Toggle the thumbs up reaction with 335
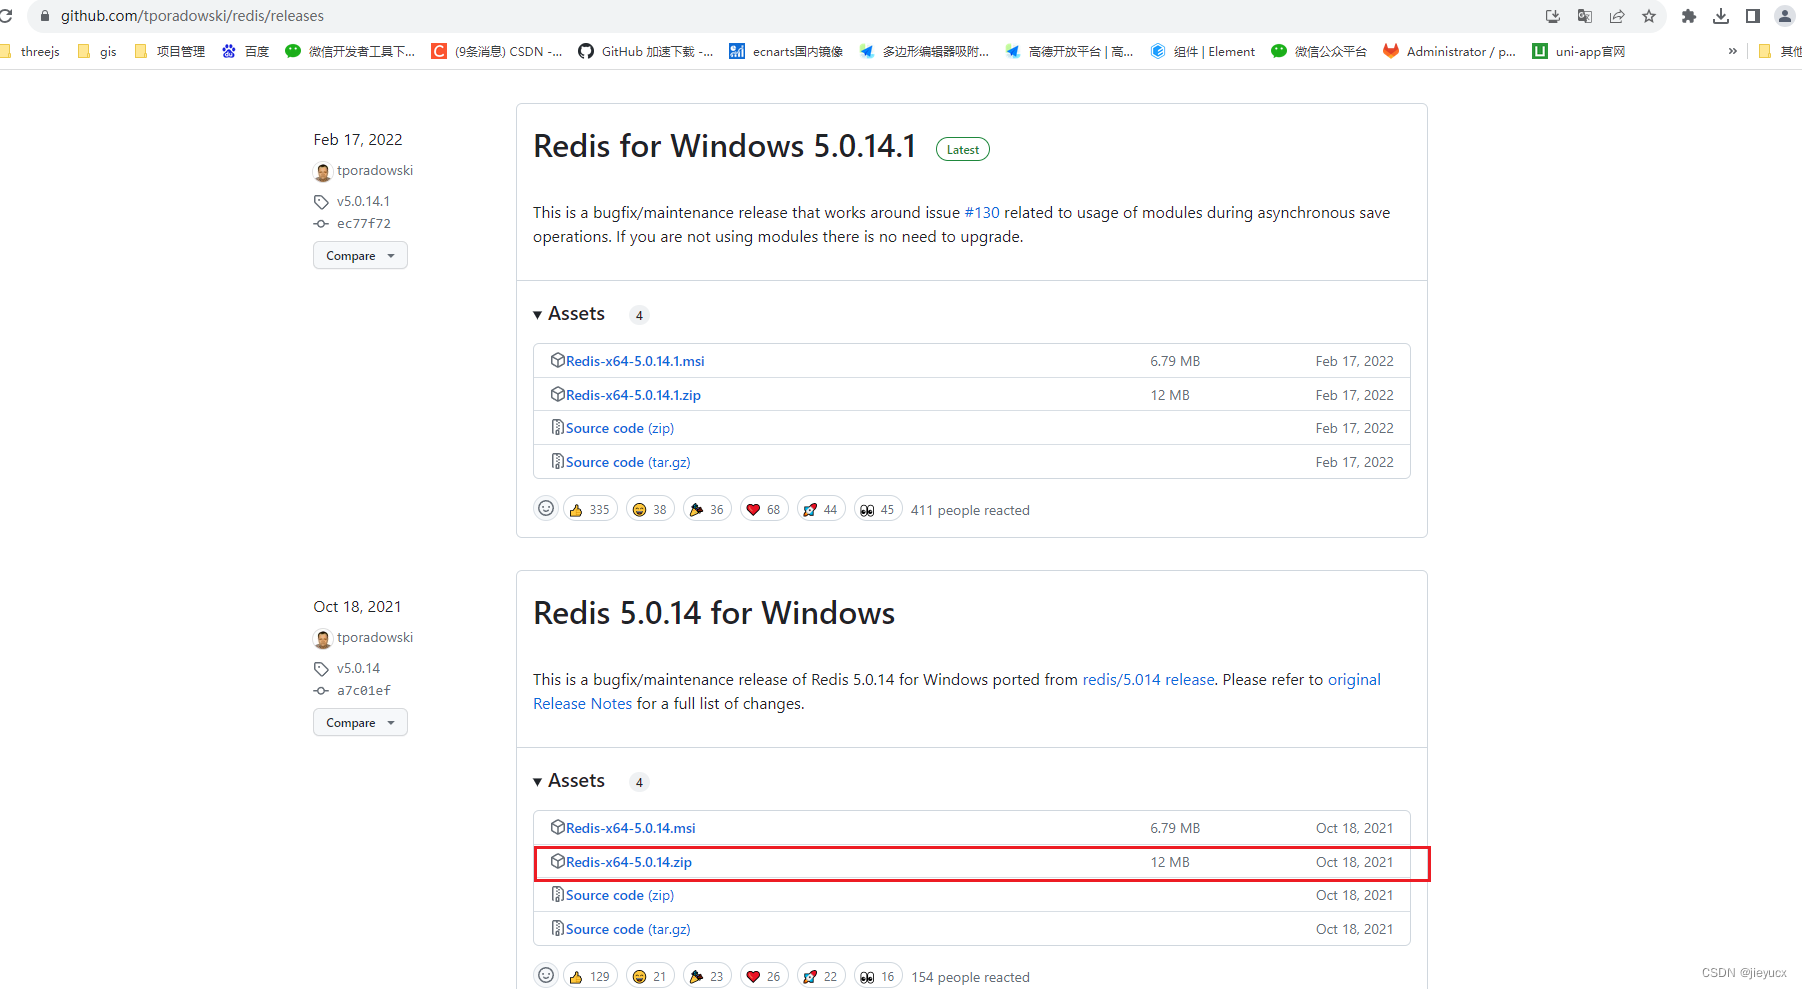Image resolution: width=1802 pixels, height=989 pixels. (590, 510)
